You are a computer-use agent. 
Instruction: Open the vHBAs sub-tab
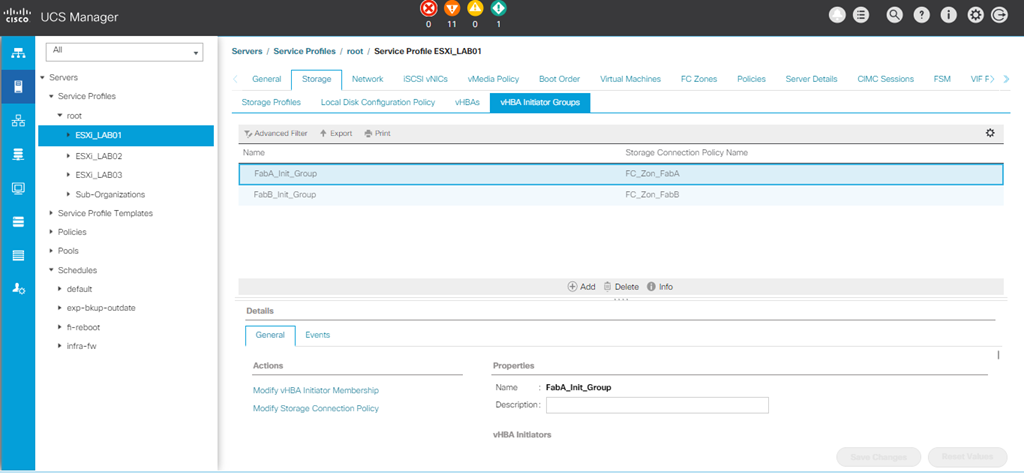(466, 102)
